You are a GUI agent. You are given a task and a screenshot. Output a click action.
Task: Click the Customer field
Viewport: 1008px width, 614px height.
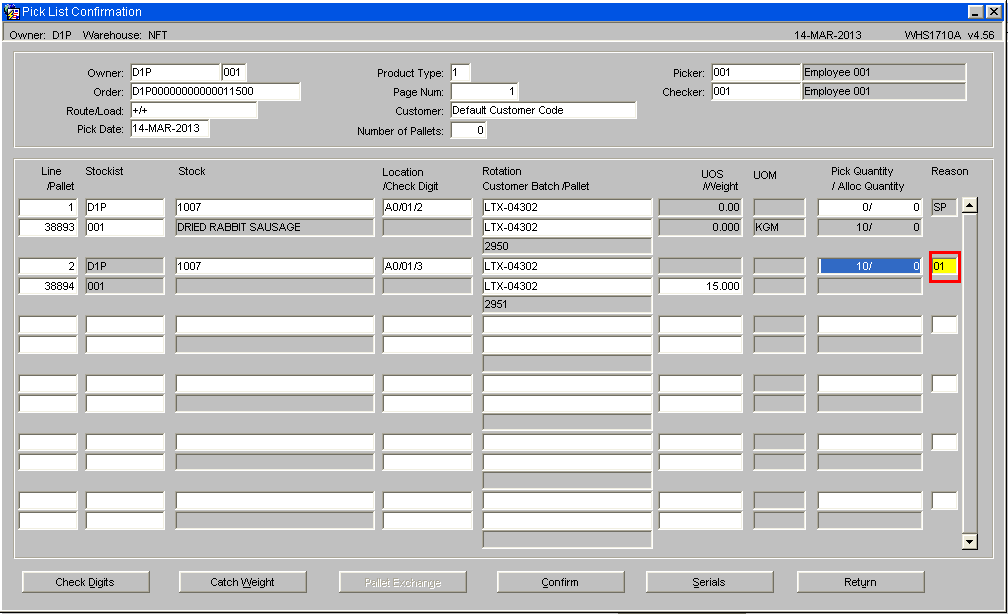pyautogui.click(x=543, y=111)
